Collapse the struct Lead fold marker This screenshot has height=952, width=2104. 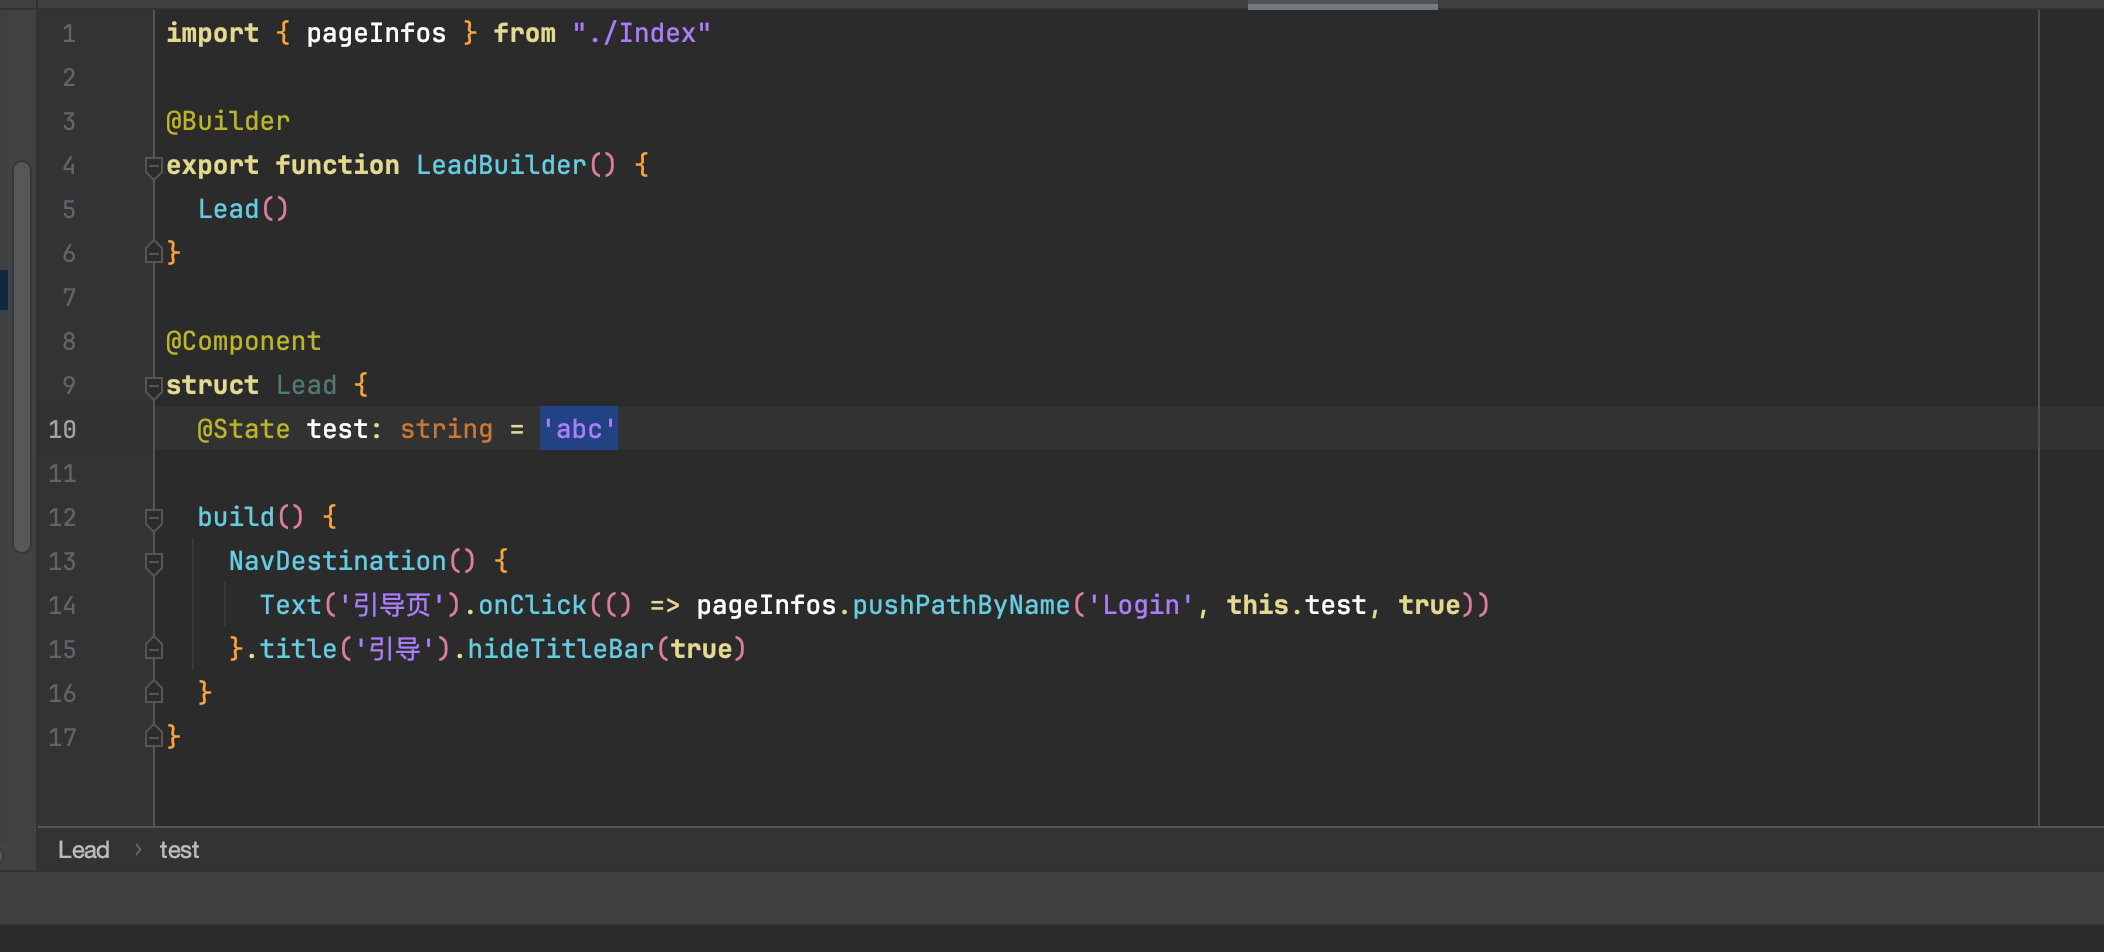pyautogui.click(x=153, y=386)
